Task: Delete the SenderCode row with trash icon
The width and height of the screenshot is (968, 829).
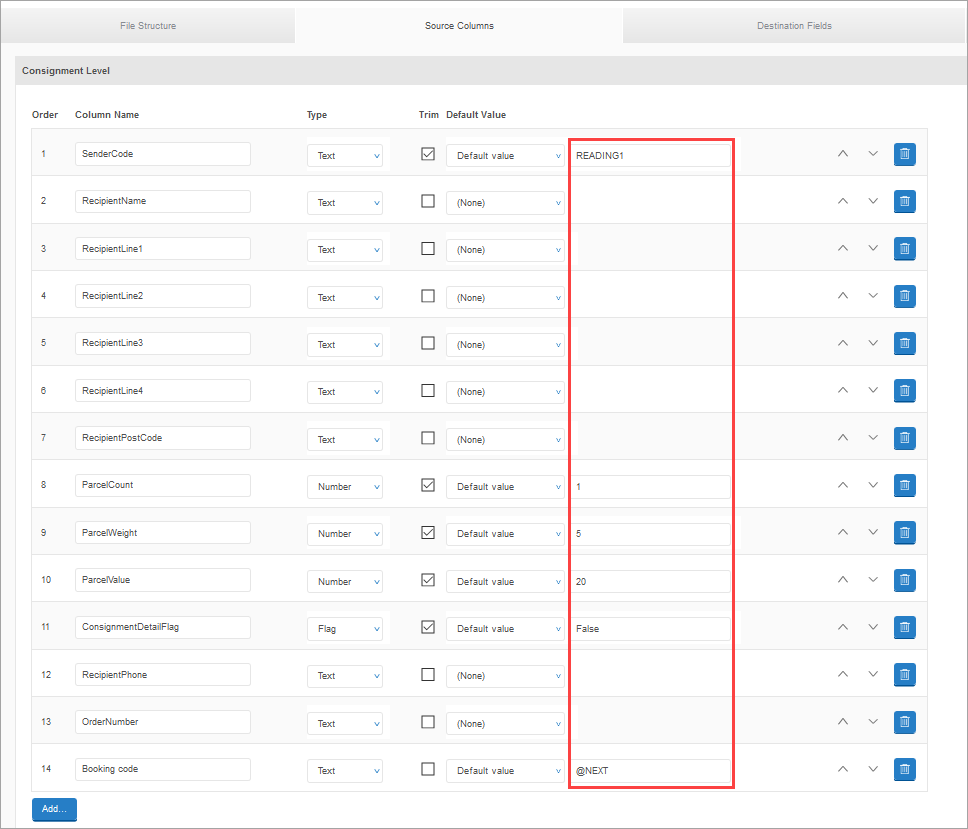Action: tap(904, 154)
